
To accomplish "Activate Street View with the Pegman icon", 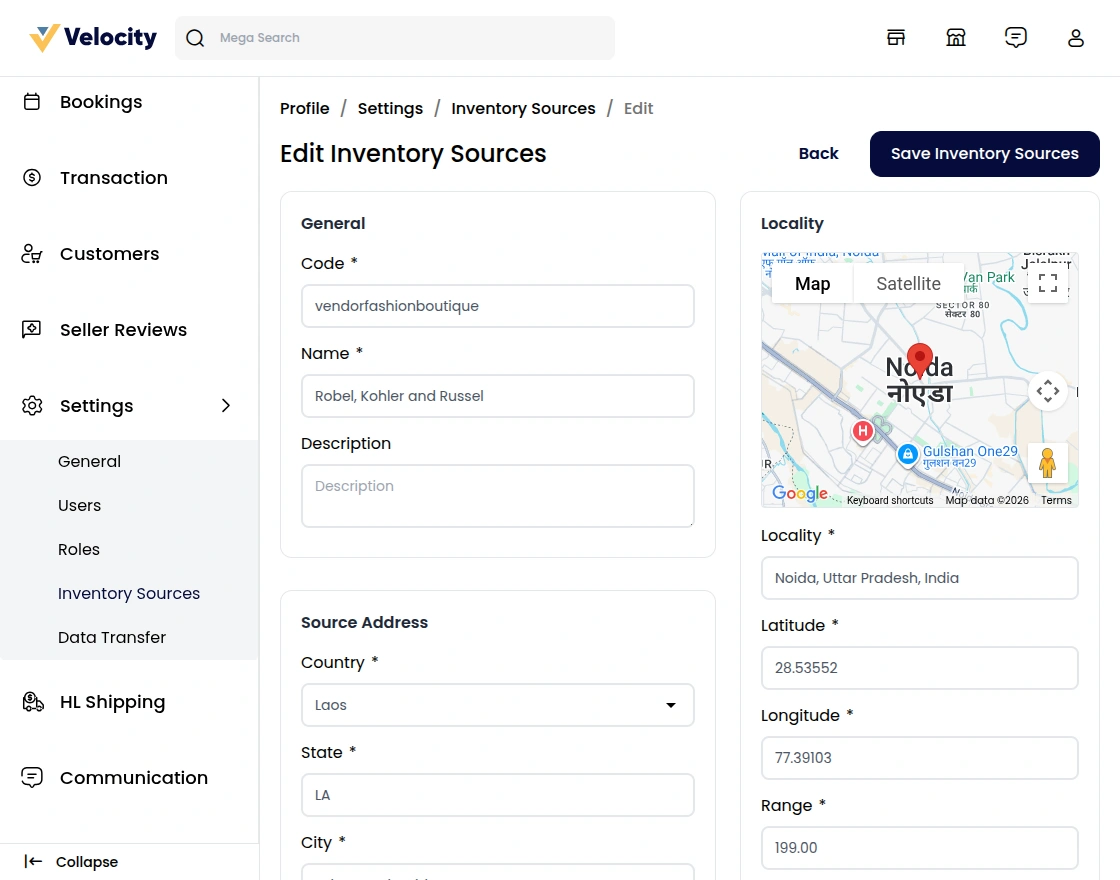I will (x=1048, y=462).
